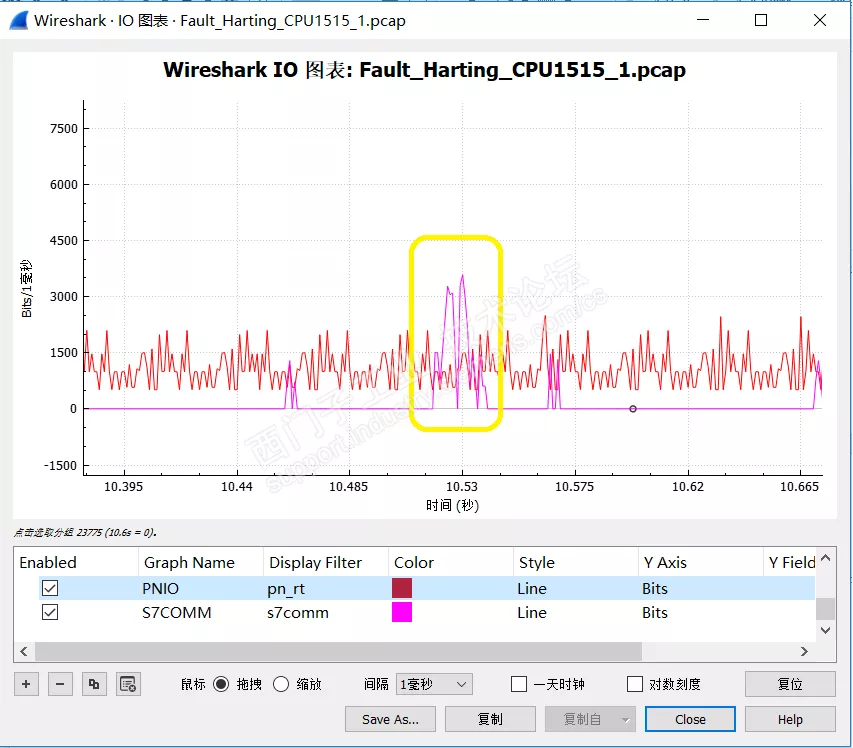Click the magenta S7COMM color swatch
This screenshot has height=748, width=853.
[x=402, y=613]
